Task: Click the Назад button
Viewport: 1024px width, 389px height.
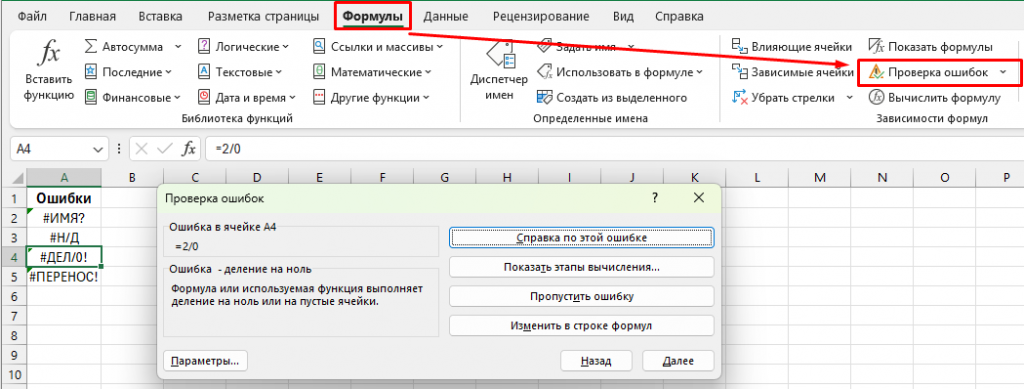Action: pos(596,360)
